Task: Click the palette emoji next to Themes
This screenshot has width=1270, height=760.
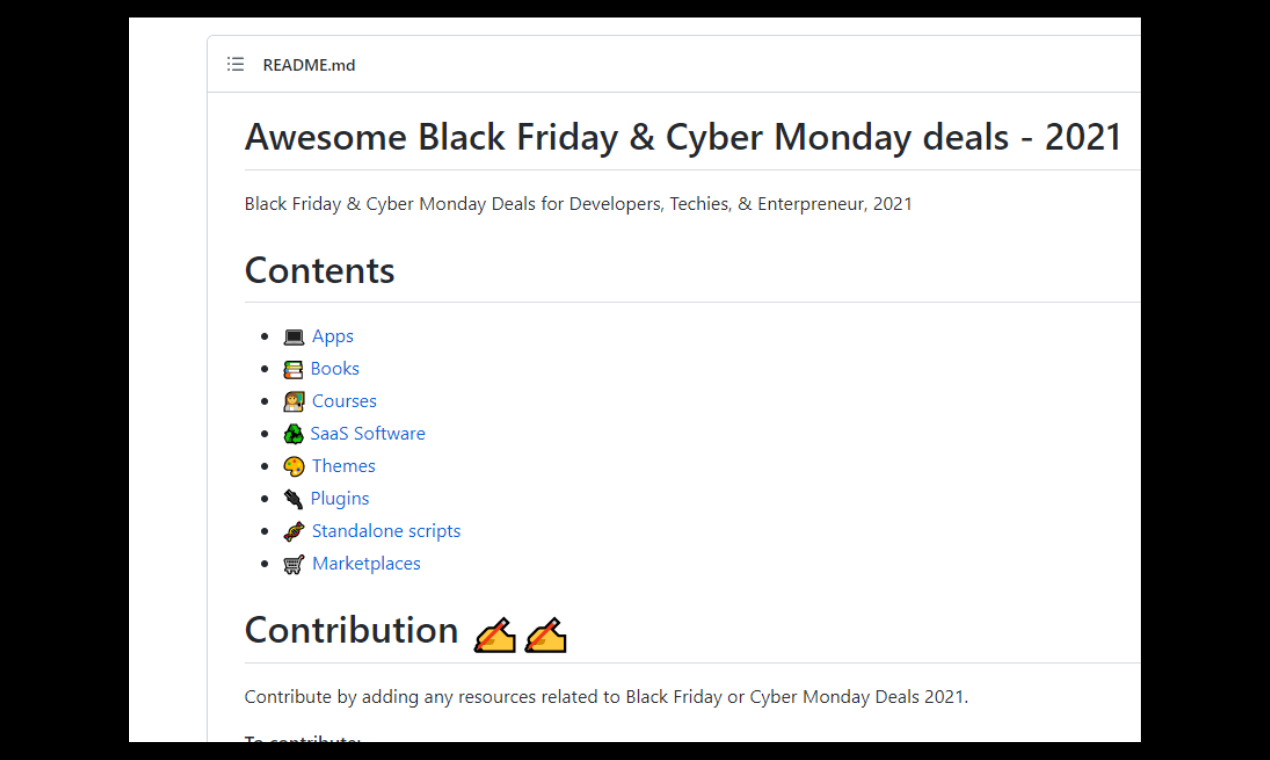Action: click(x=293, y=465)
